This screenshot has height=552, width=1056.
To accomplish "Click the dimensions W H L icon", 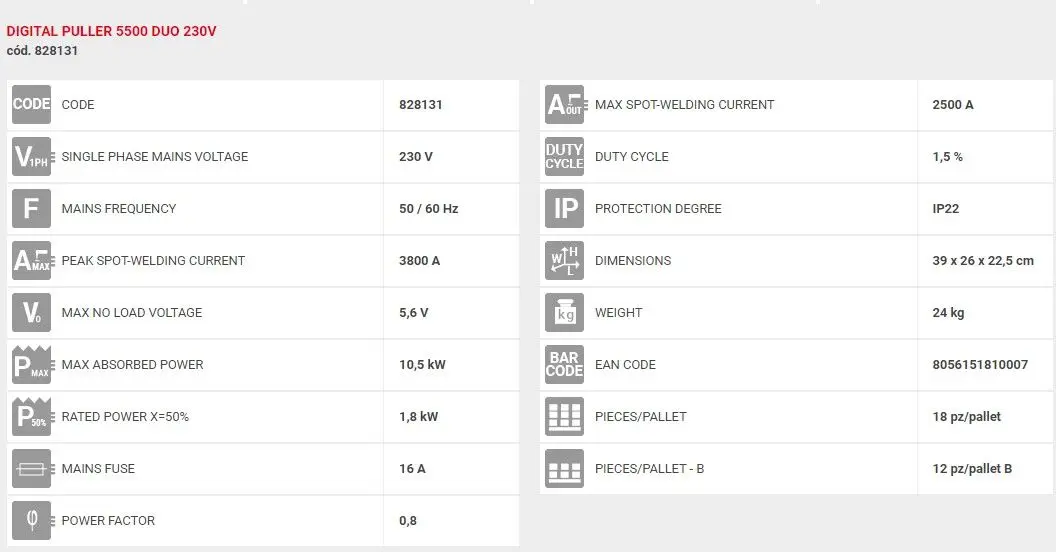I will [x=564, y=261].
